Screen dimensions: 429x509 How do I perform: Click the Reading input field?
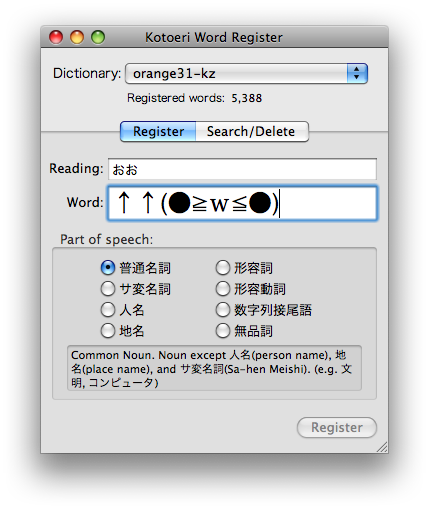242,169
